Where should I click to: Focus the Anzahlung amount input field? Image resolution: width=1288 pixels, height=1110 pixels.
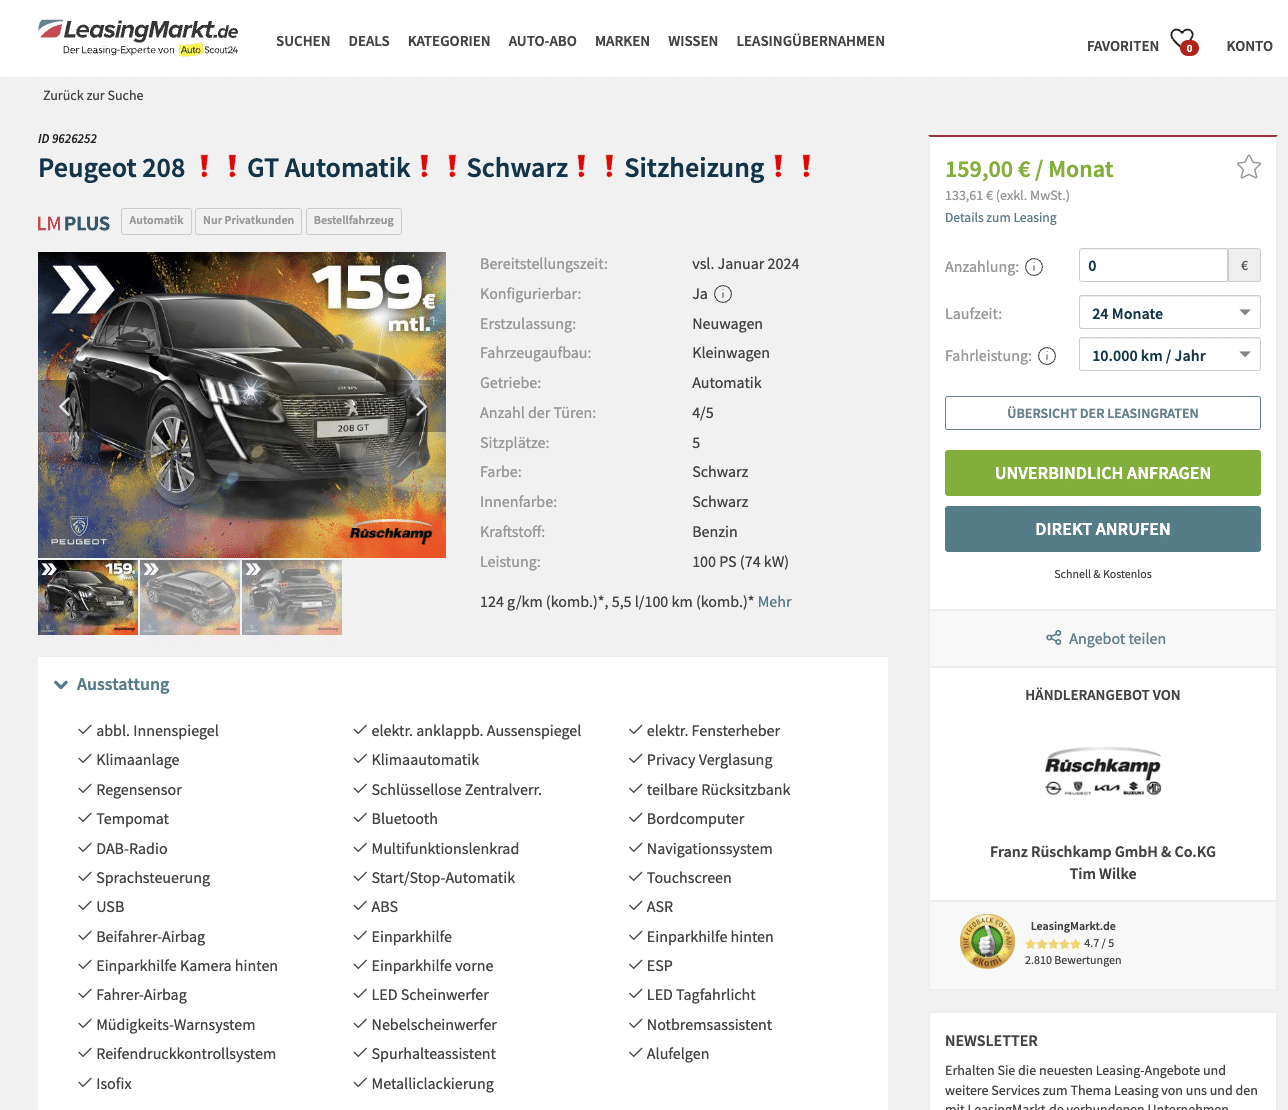point(1153,266)
